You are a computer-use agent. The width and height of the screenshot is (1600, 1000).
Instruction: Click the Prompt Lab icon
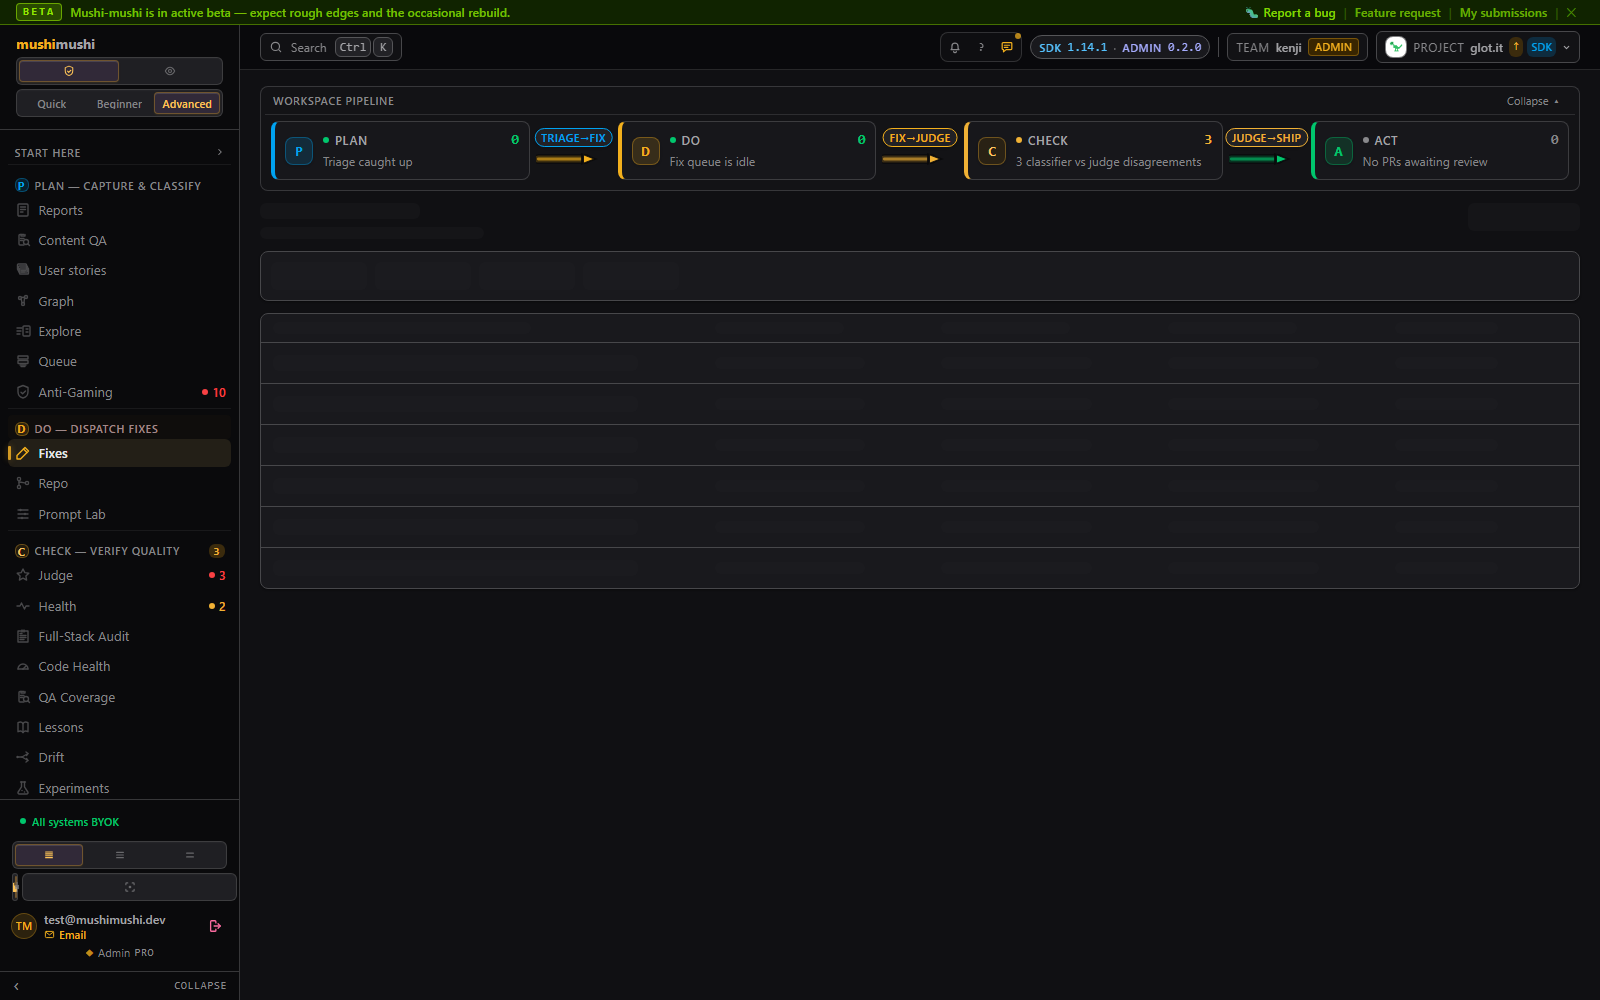pyautogui.click(x=23, y=514)
